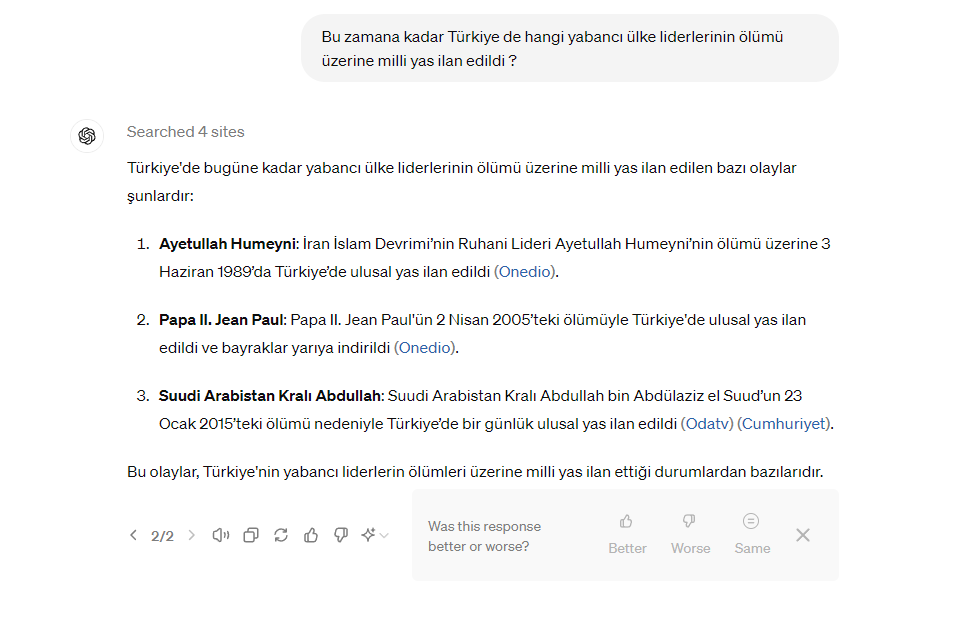The height and width of the screenshot is (642, 978).
Task: Dismiss the response feedback prompt
Action: (803, 535)
